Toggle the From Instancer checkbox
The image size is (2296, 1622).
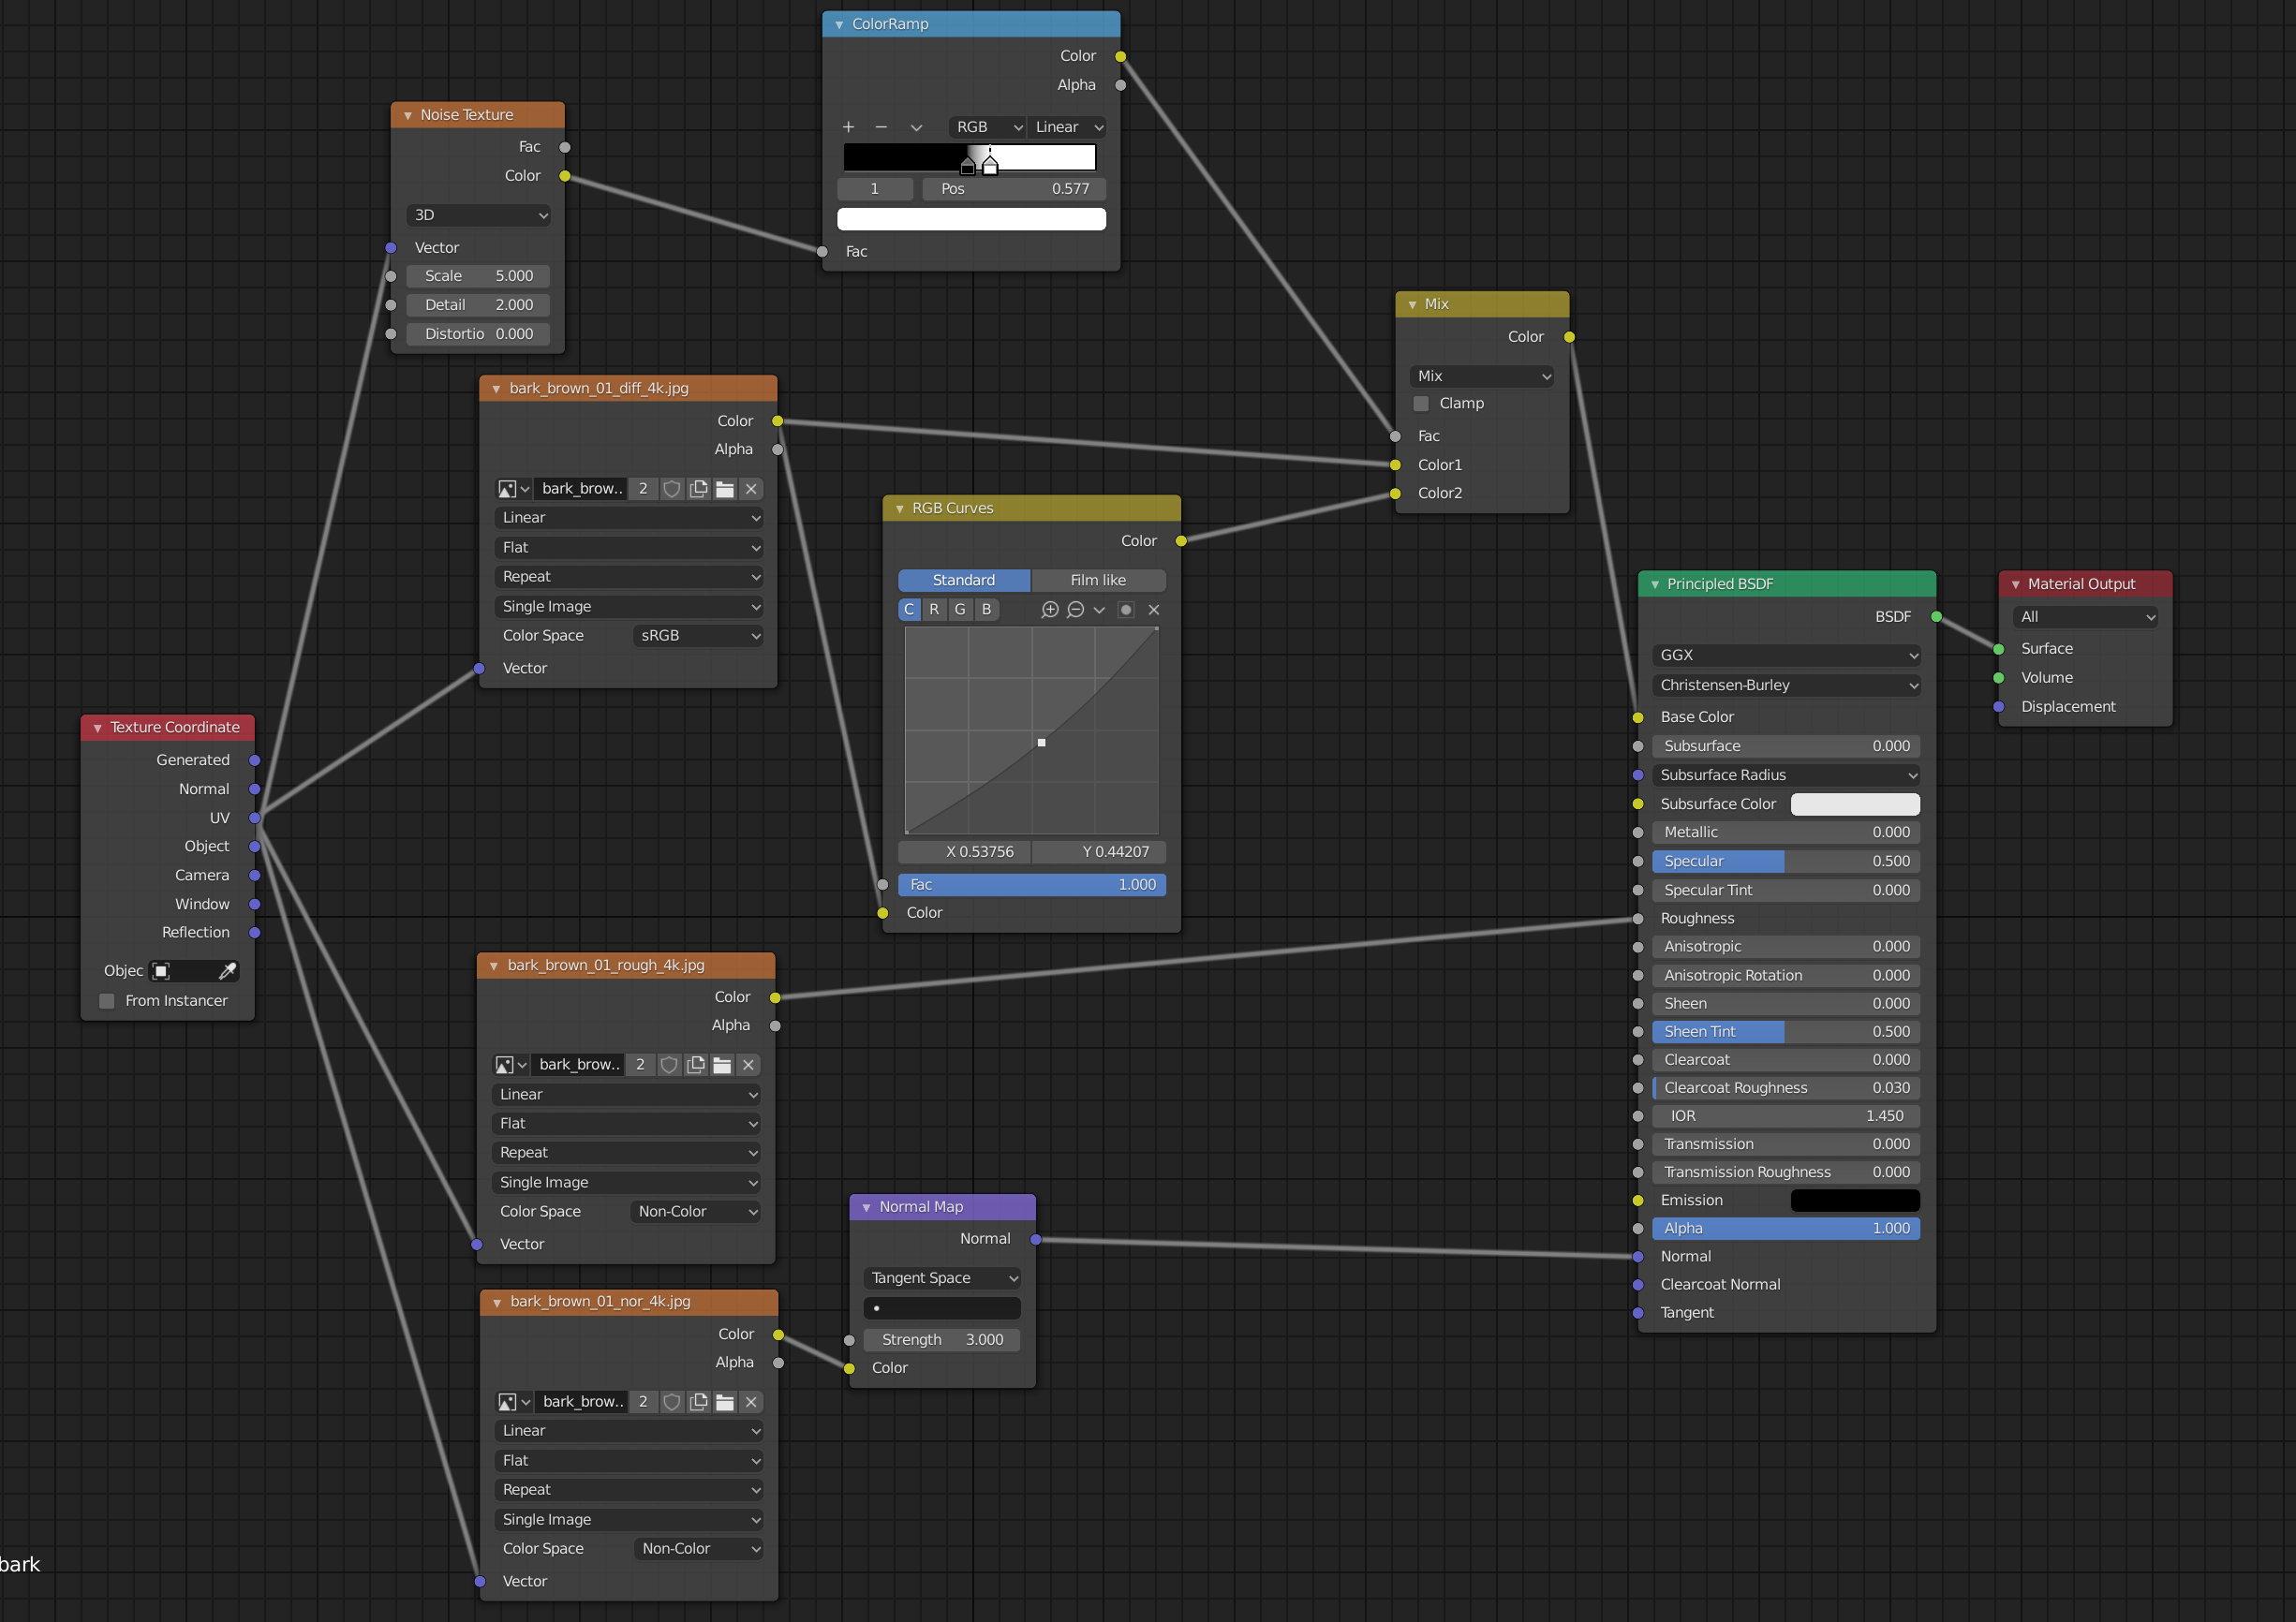107,1001
